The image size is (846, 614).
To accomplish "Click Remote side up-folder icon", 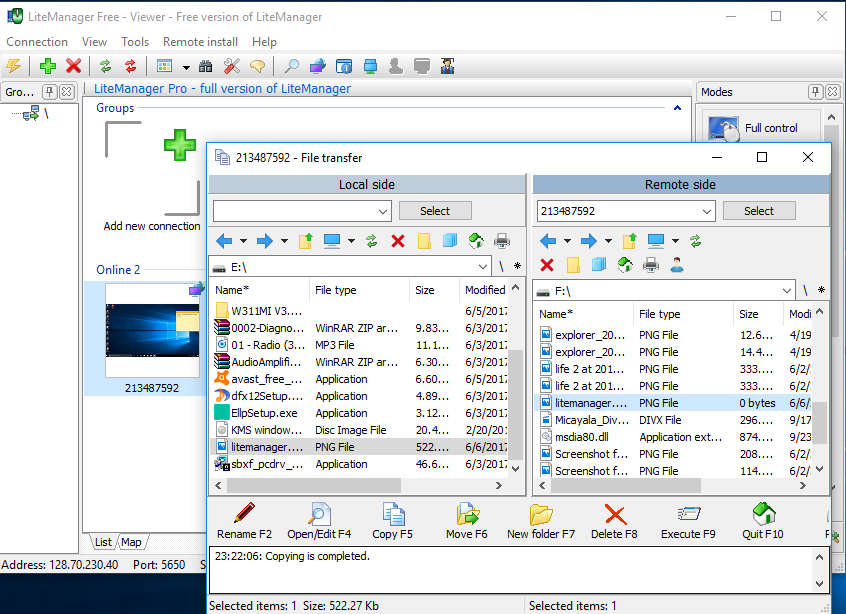I will tap(630, 241).
